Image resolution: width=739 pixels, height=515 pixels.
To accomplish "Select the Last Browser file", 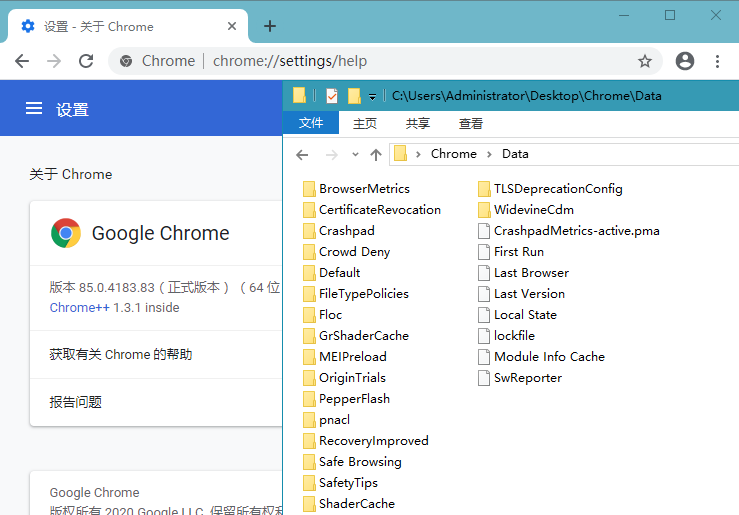I will coord(524,273).
